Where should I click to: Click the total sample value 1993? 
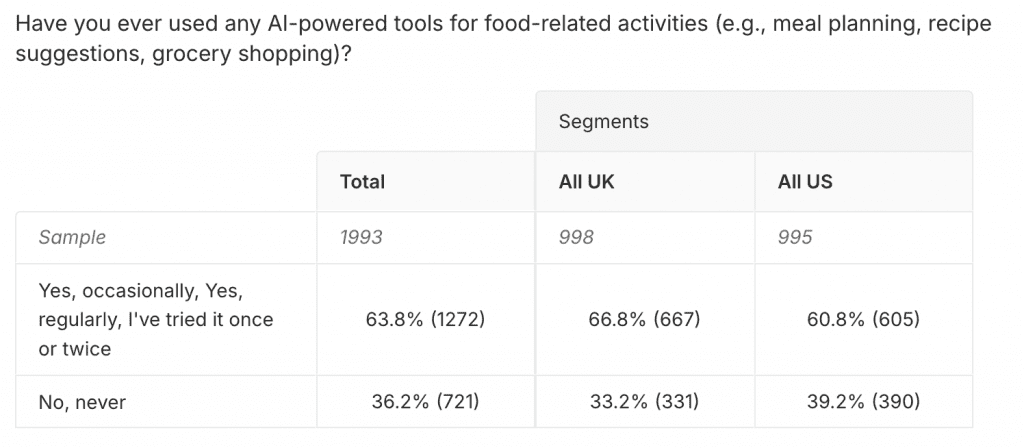pos(362,238)
